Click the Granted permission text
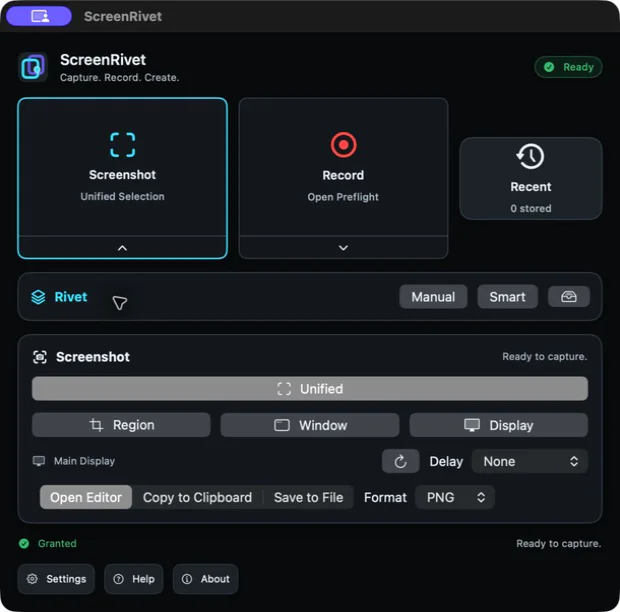 point(57,544)
